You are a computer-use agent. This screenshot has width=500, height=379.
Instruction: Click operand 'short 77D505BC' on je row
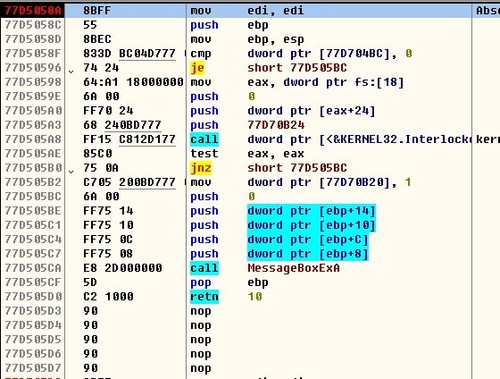click(x=297, y=68)
